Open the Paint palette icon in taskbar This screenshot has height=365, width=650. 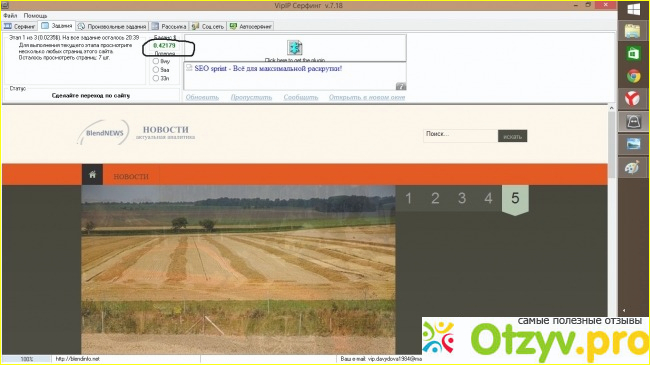[633, 168]
